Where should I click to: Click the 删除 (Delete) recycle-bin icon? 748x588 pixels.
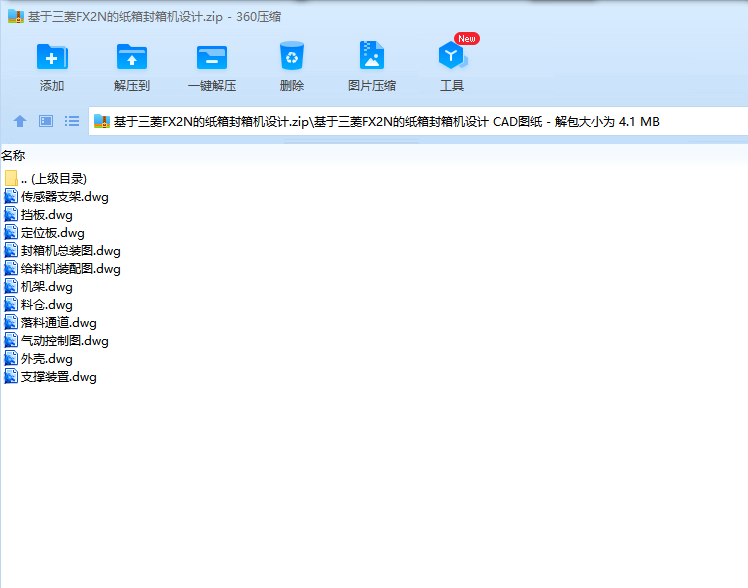click(291, 56)
